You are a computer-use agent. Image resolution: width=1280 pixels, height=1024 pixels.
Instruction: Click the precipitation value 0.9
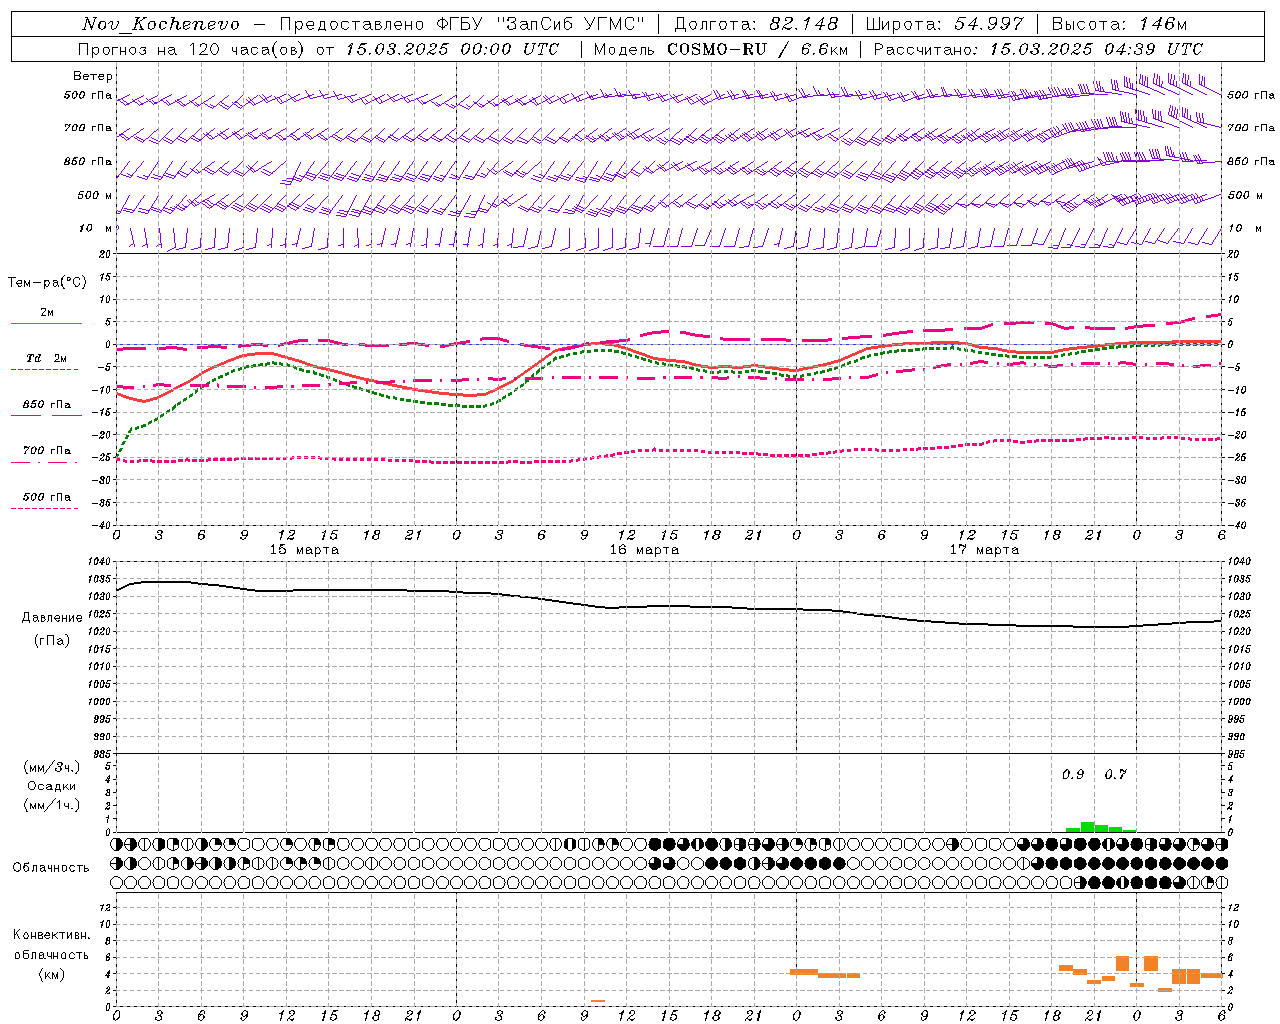(1073, 774)
